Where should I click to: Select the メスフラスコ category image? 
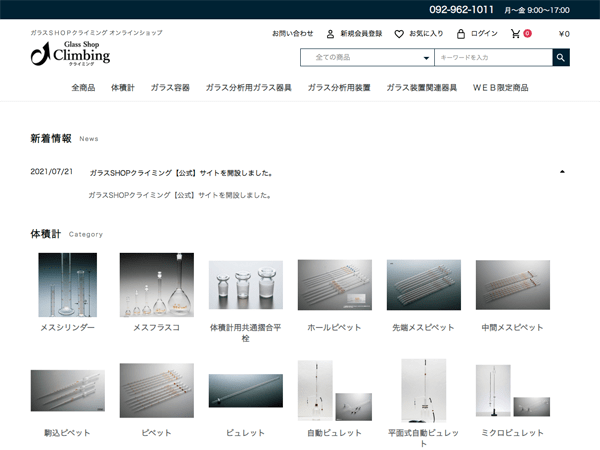156,285
